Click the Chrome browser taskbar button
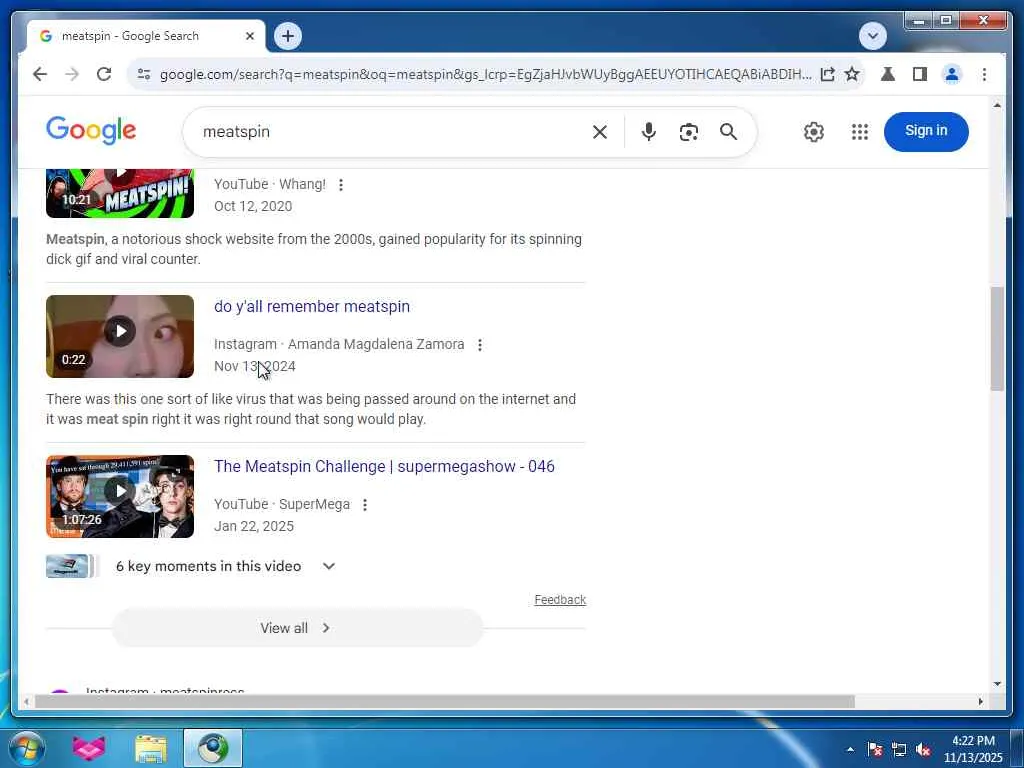Viewport: 1024px width, 768px height. click(213, 748)
